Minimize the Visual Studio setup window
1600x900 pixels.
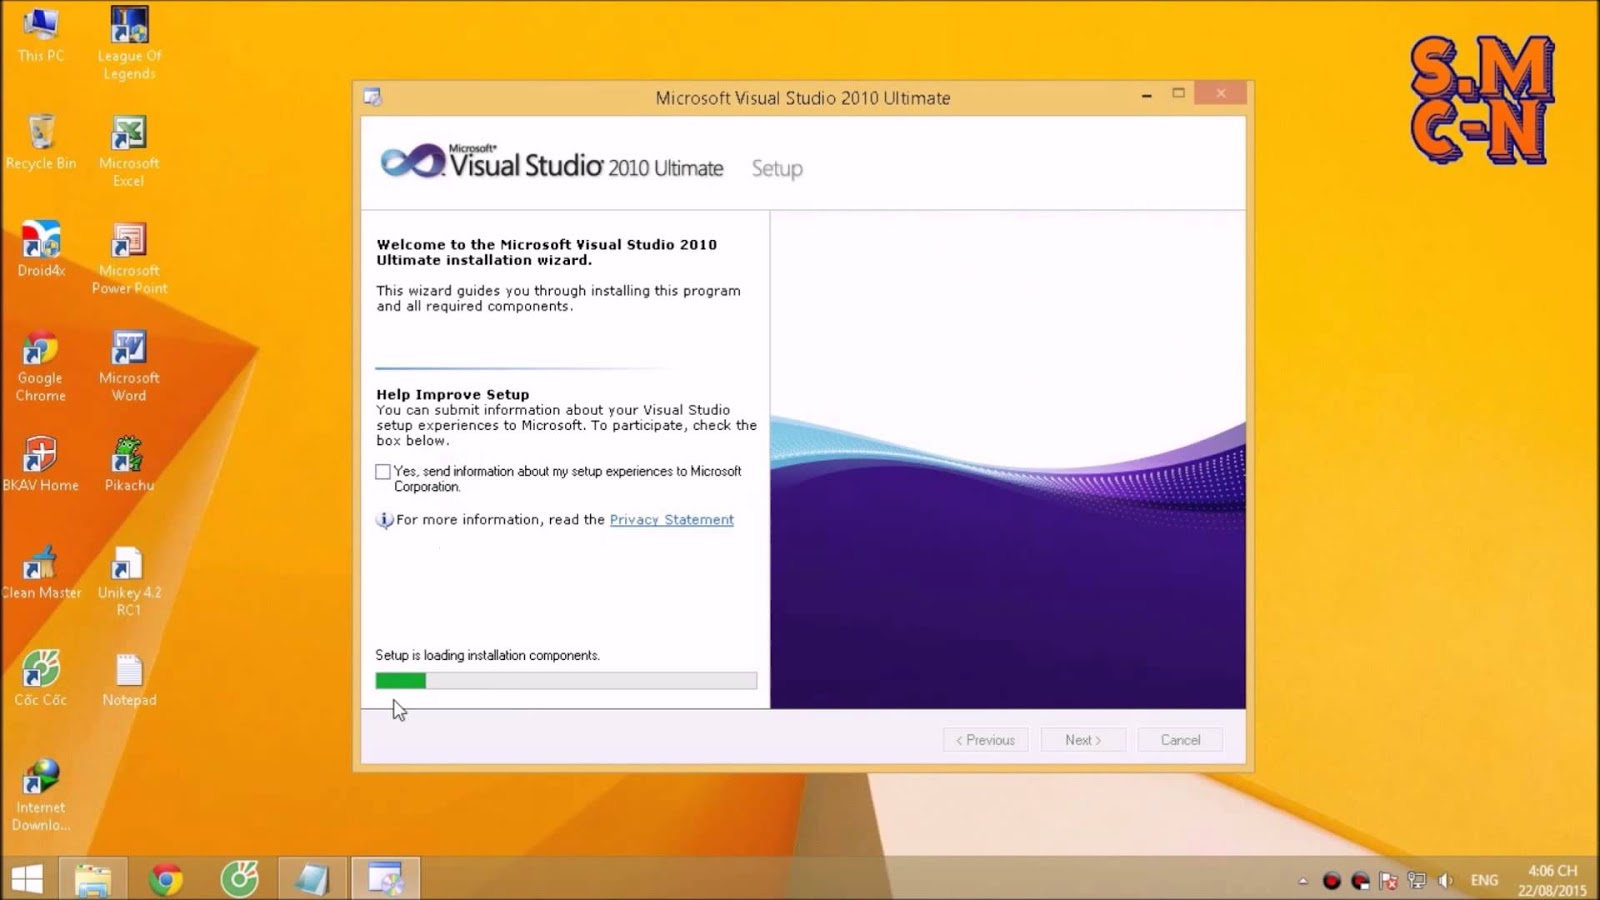(x=1147, y=94)
